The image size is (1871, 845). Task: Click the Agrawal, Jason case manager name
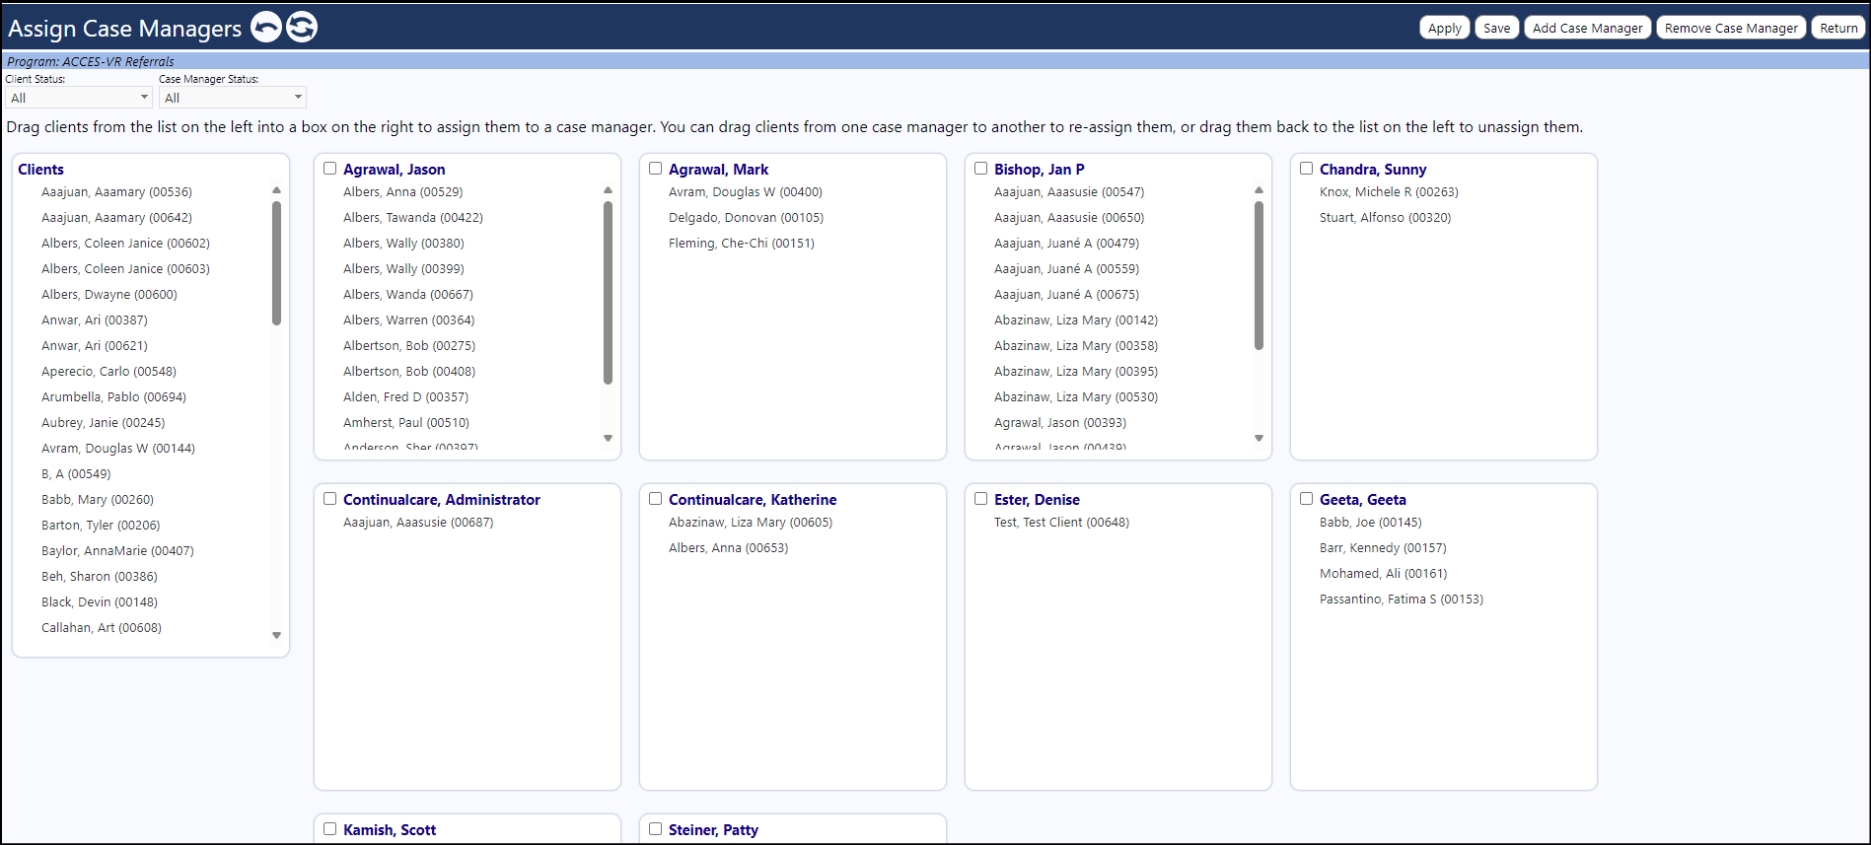pyautogui.click(x=394, y=169)
